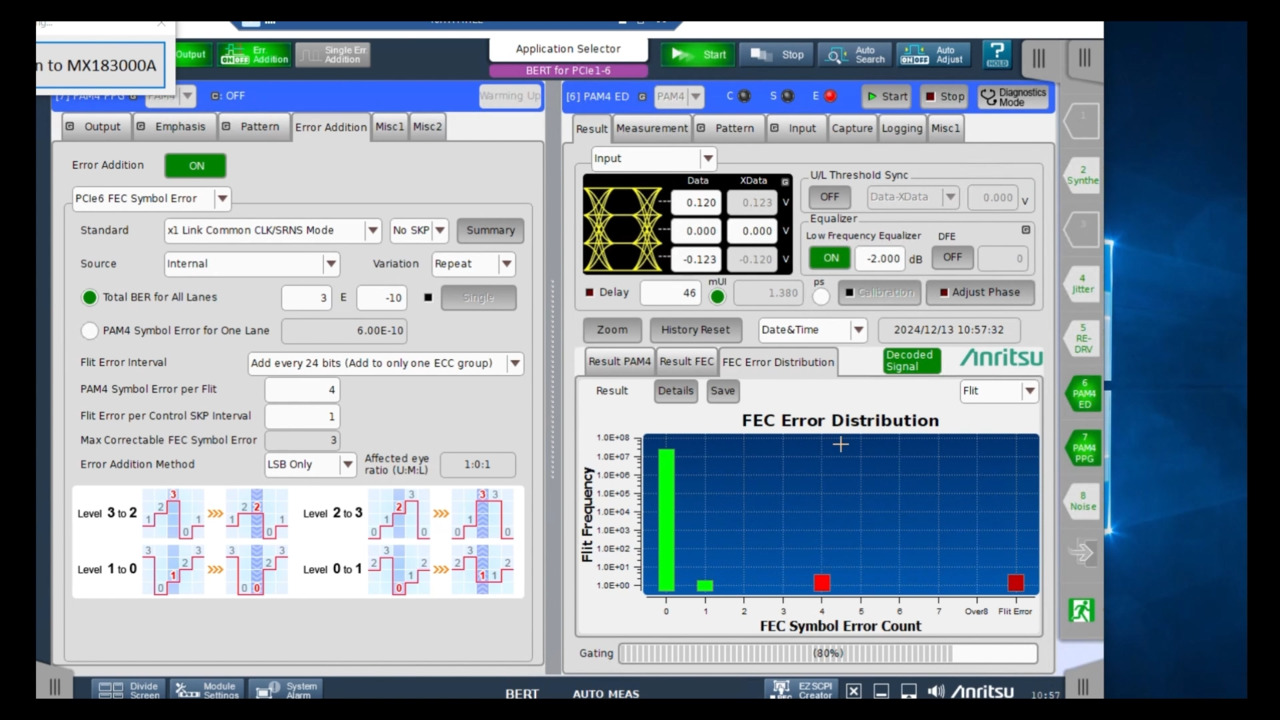The height and width of the screenshot is (720, 1280).
Task: Click the PAM4 Symbol Error per Flit field
Action: click(x=302, y=390)
